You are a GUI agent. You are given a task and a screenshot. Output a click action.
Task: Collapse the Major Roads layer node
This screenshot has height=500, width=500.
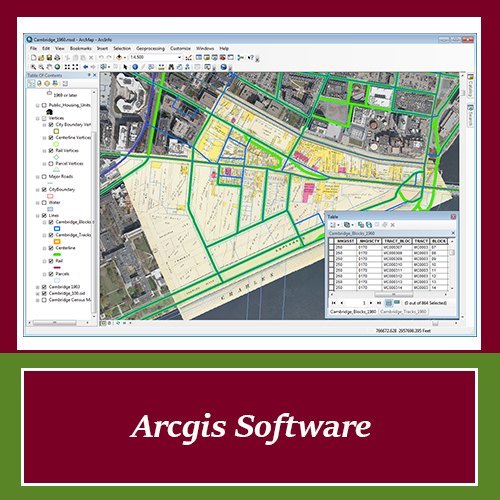[38, 177]
